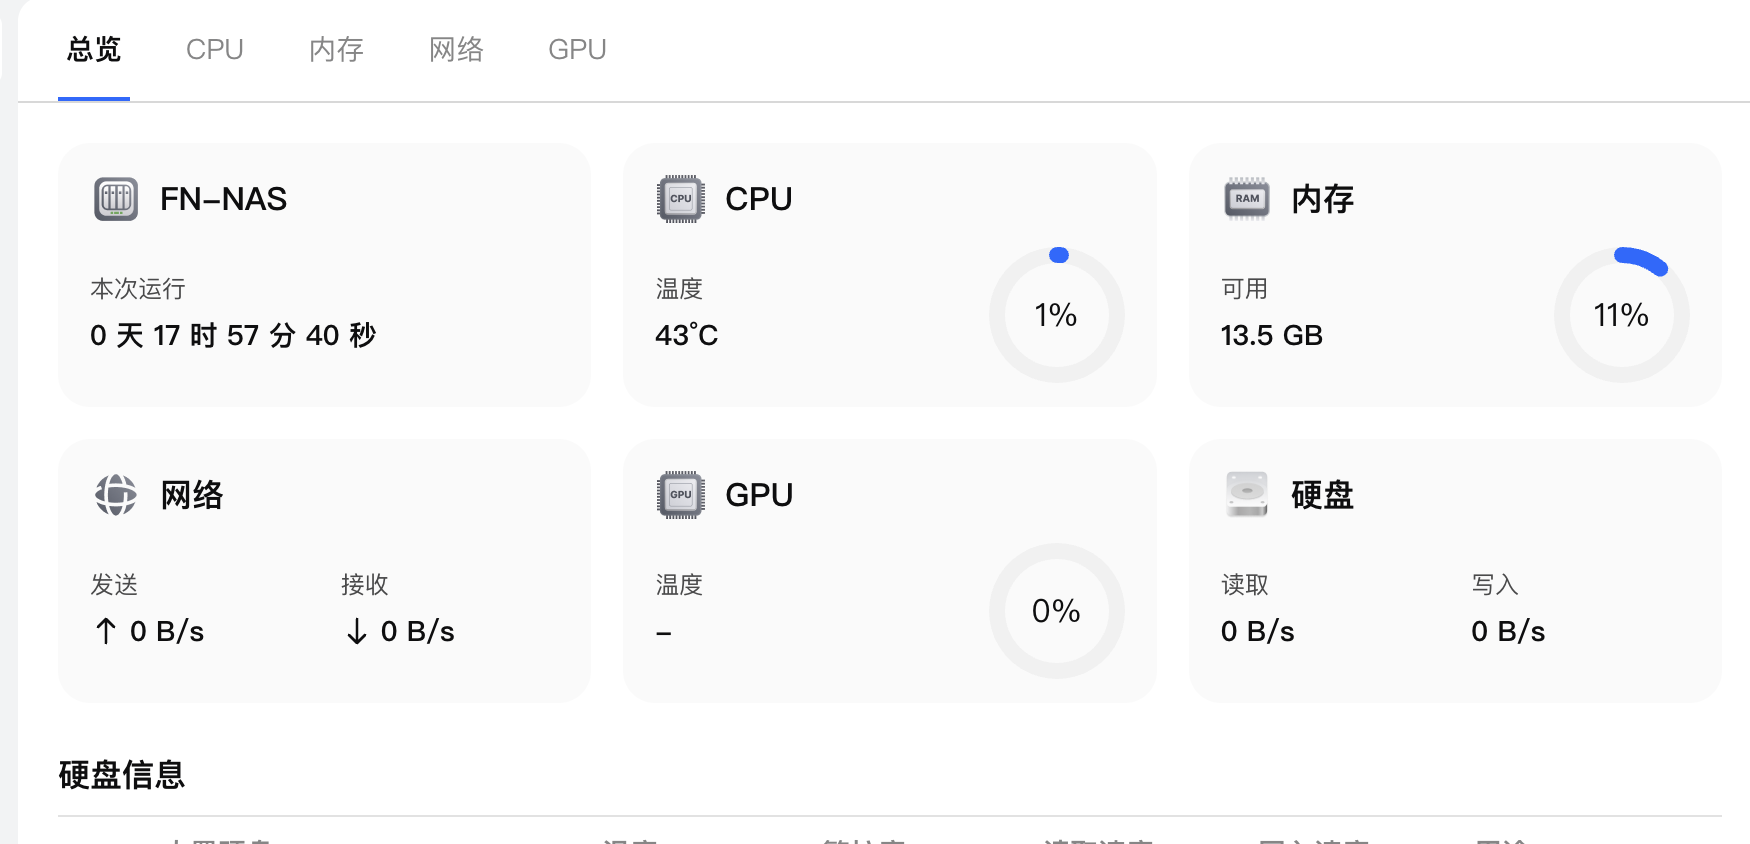This screenshot has width=1750, height=844.
Task: Click the CPU temperature 43°C reading
Action: (687, 335)
